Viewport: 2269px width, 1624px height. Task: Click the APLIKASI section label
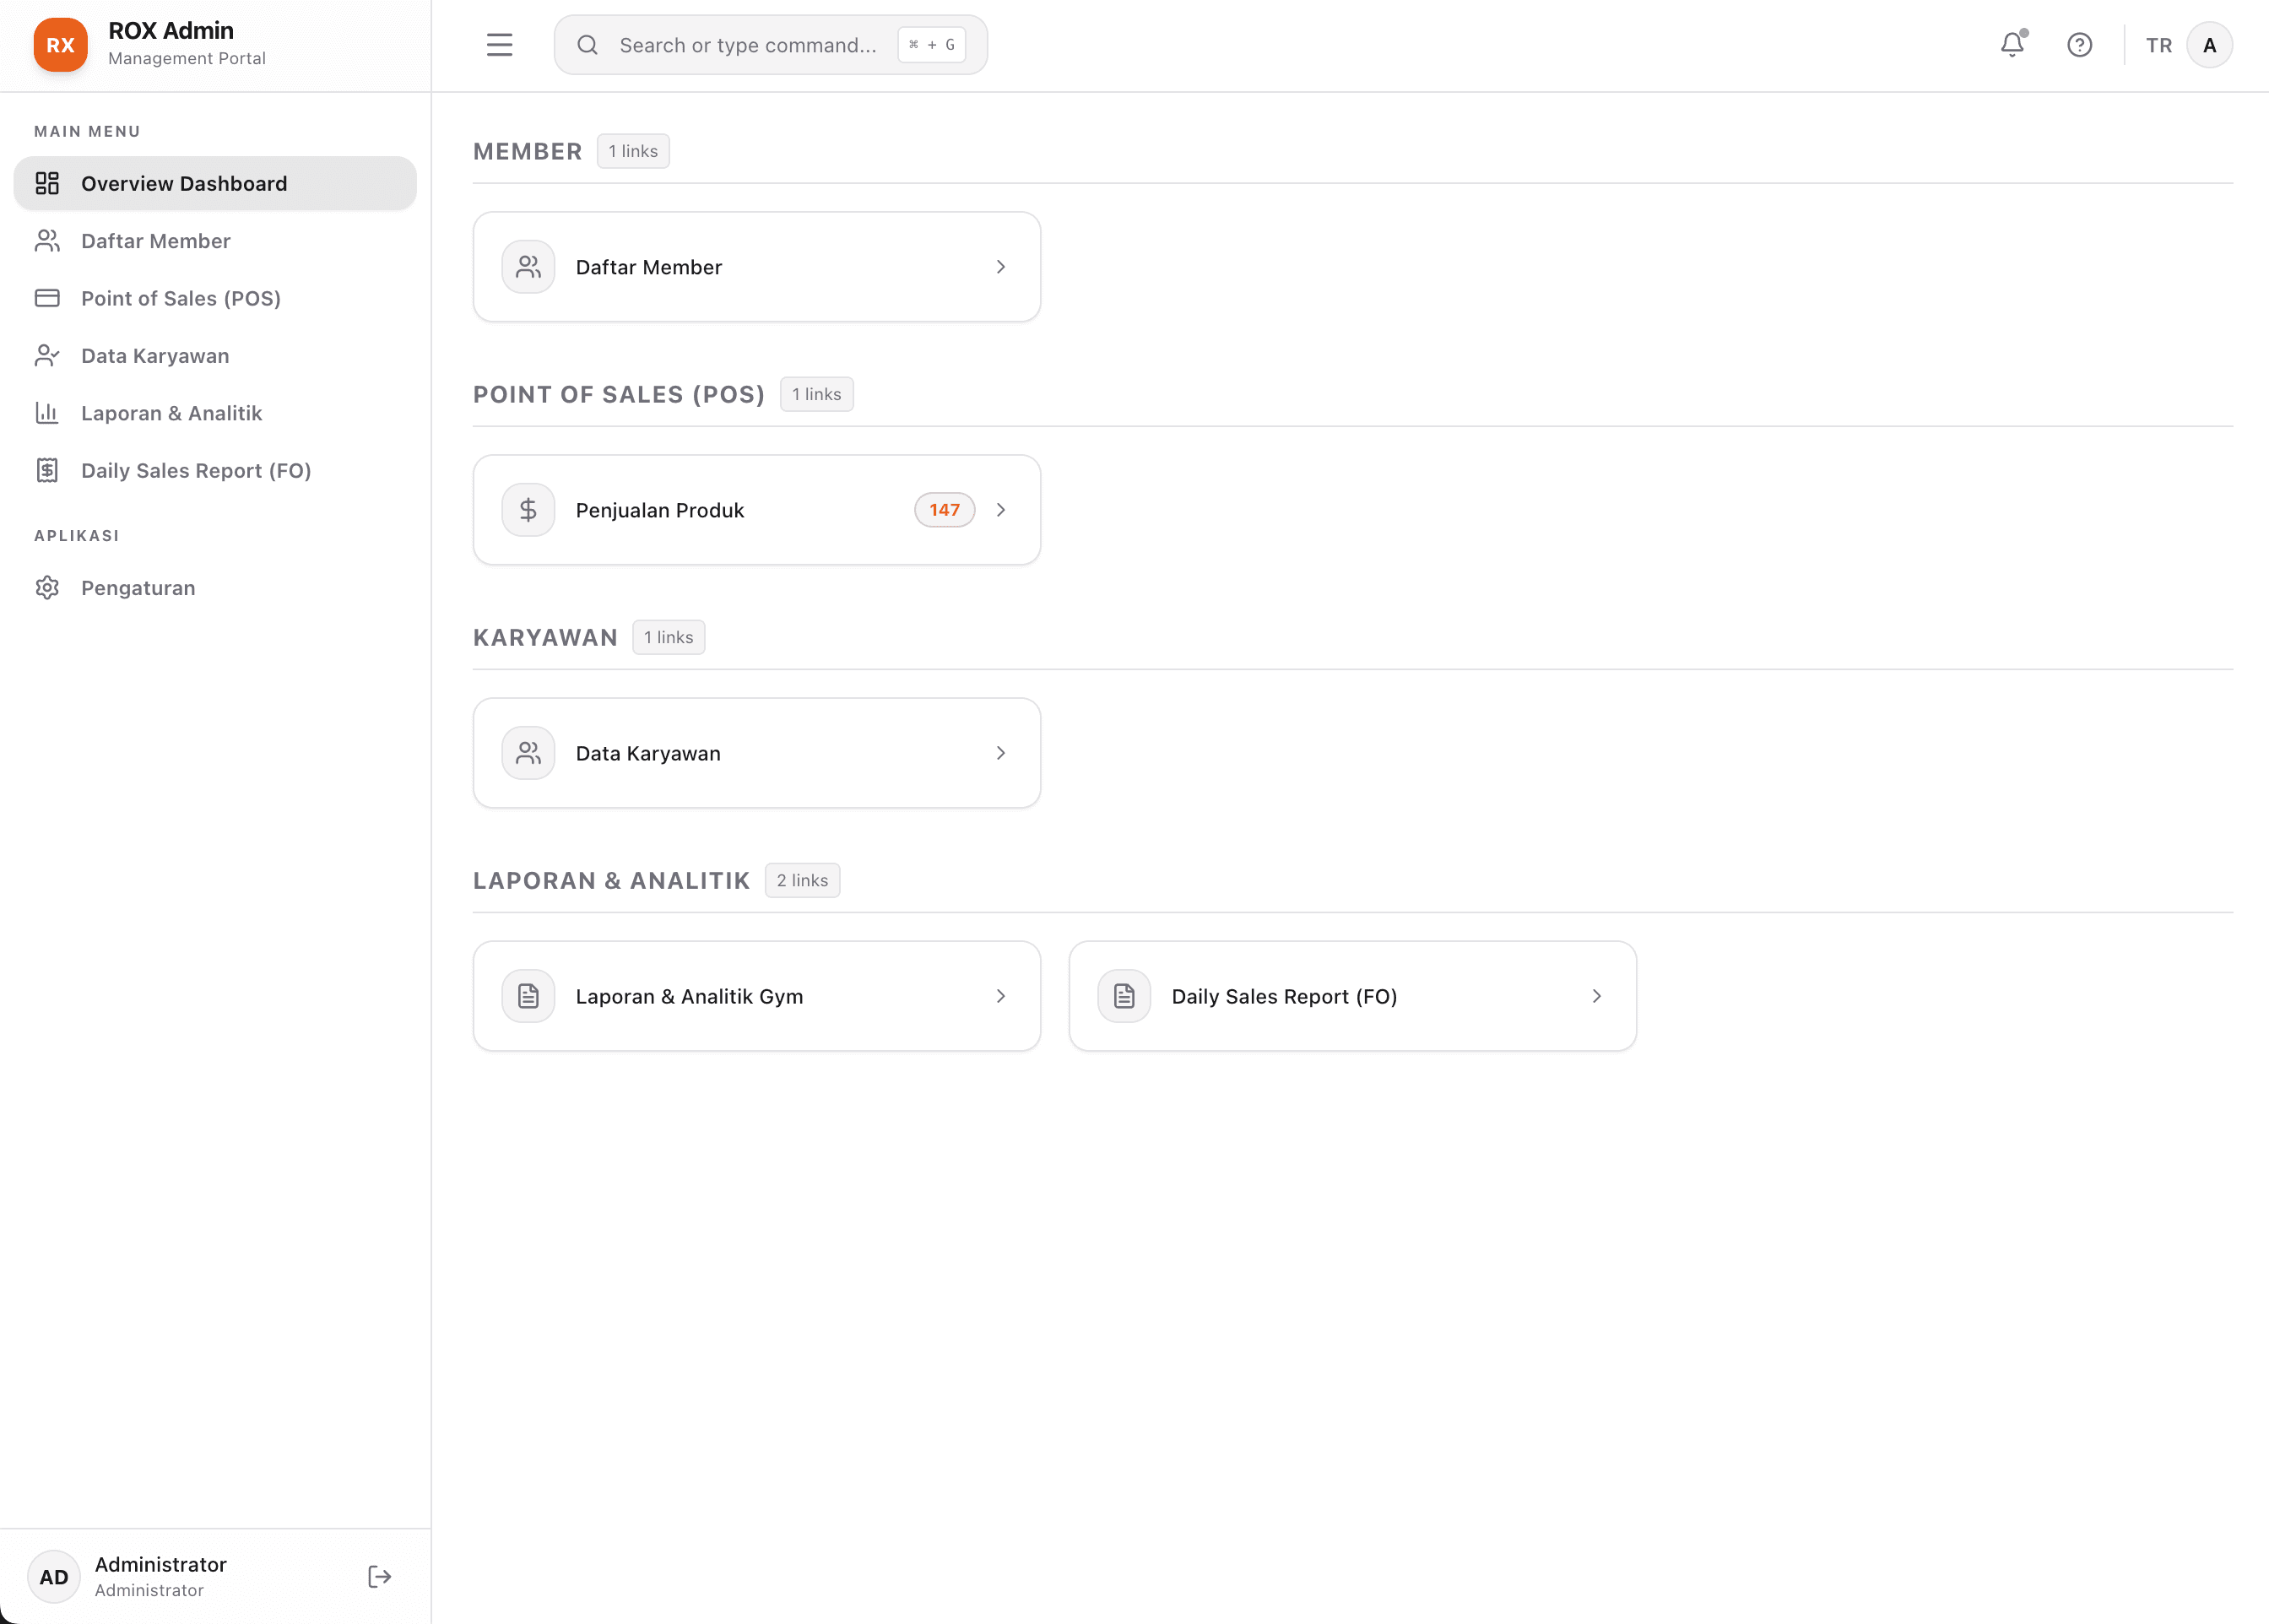(77, 536)
